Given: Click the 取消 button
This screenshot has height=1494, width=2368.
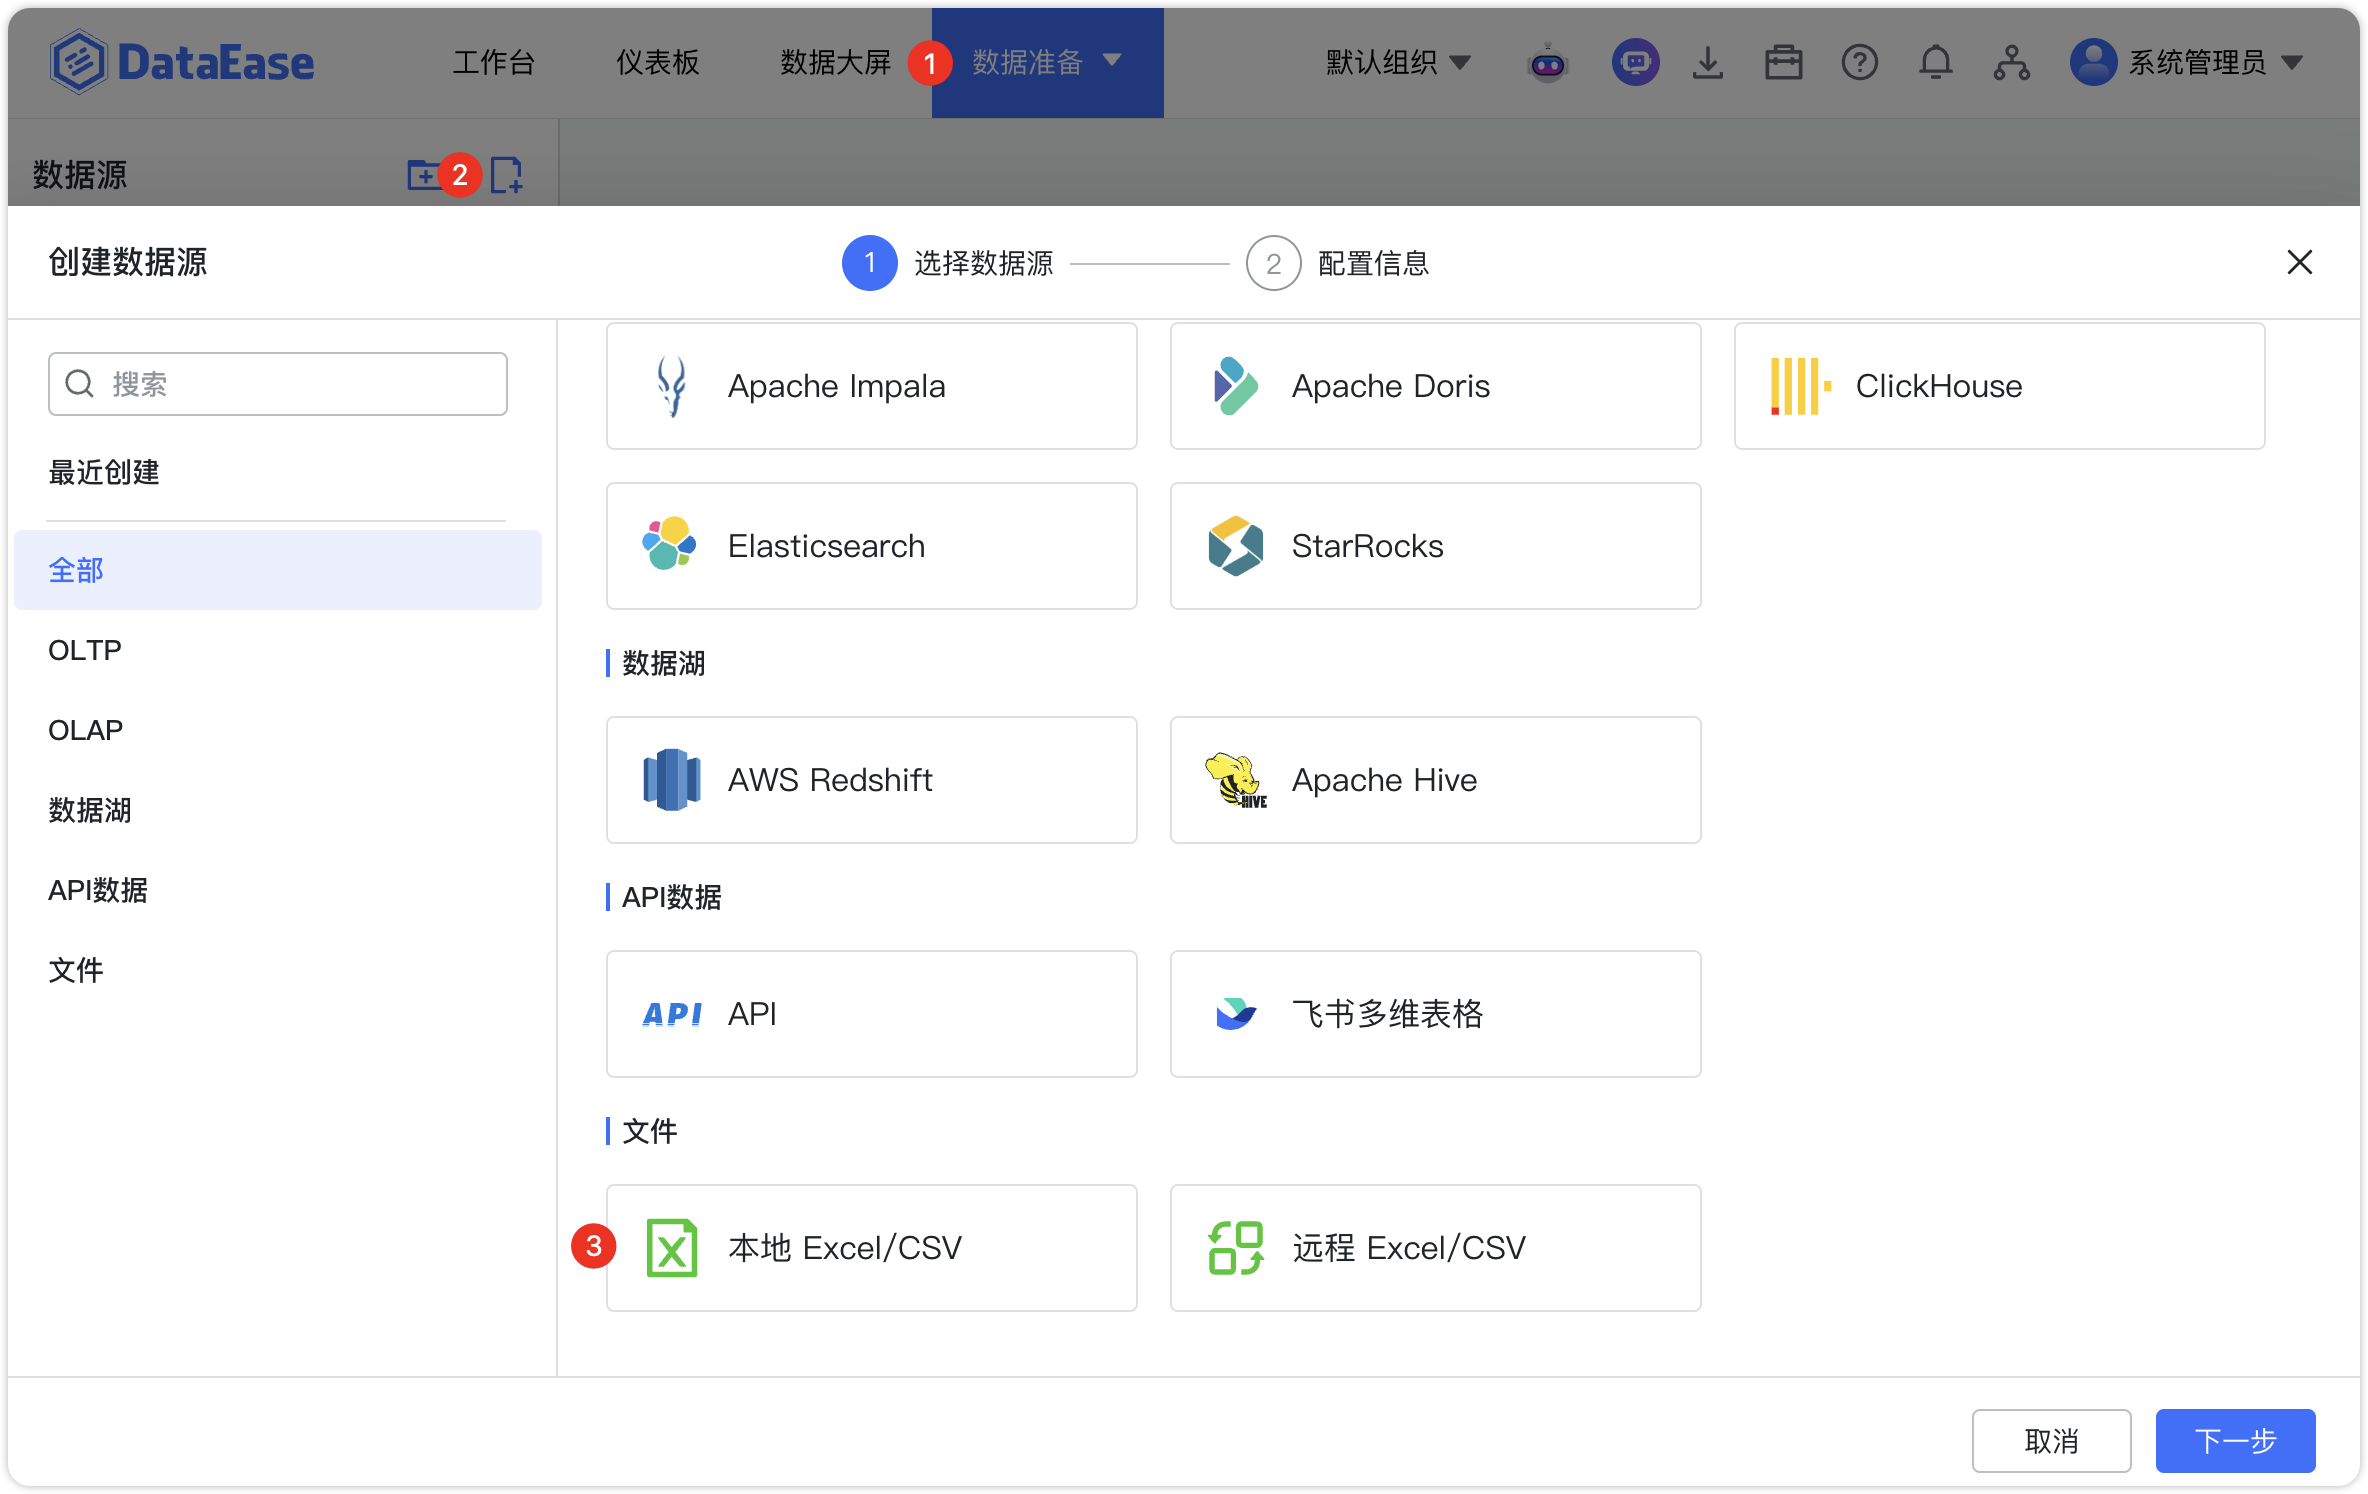Looking at the screenshot, I should click(x=2051, y=1440).
